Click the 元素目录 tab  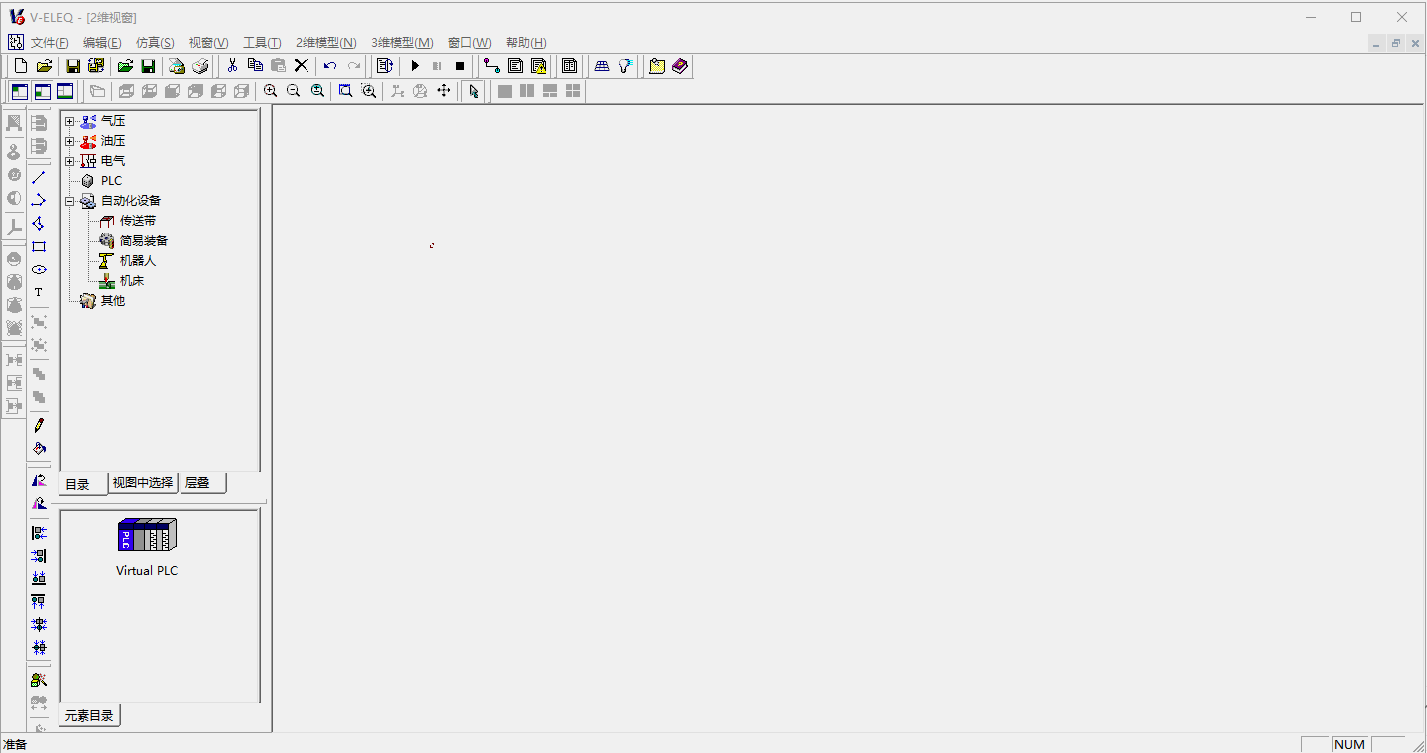[89, 716]
